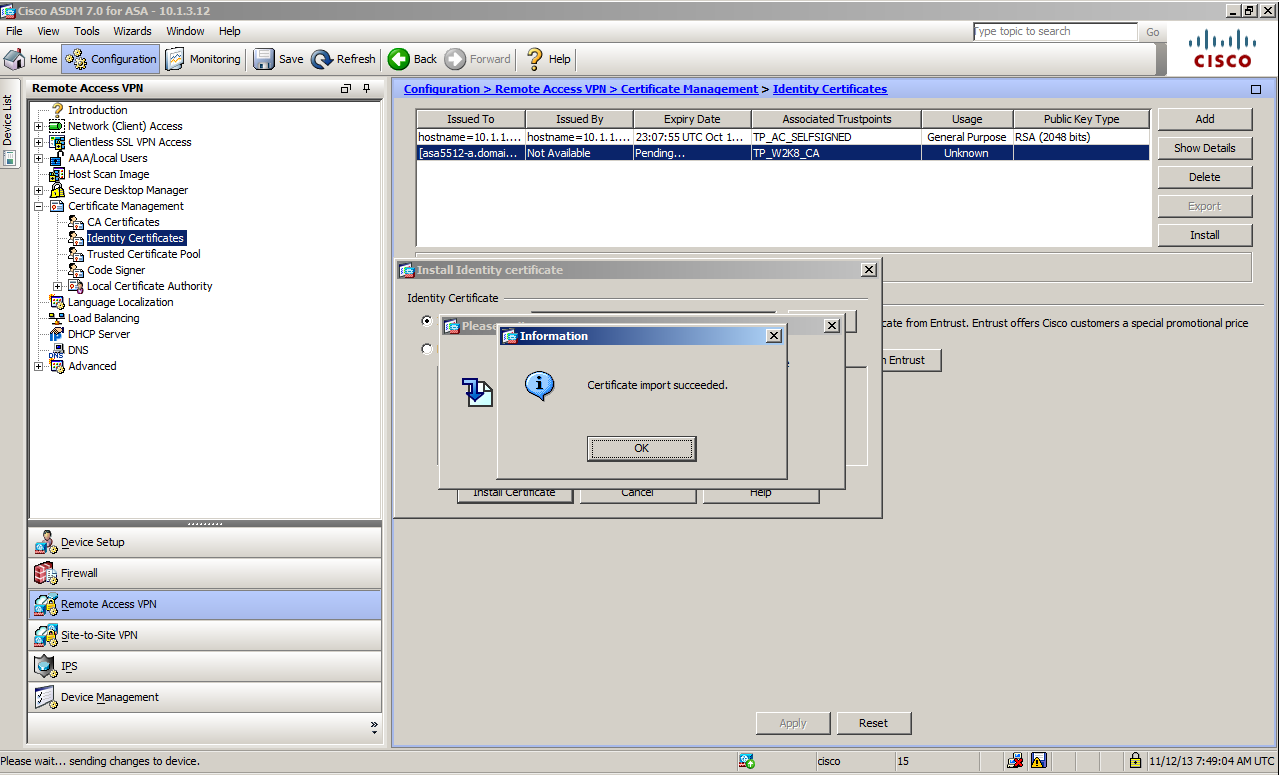Open the Window menu
Viewport: 1279px width, 775px height.
[185, 31]
